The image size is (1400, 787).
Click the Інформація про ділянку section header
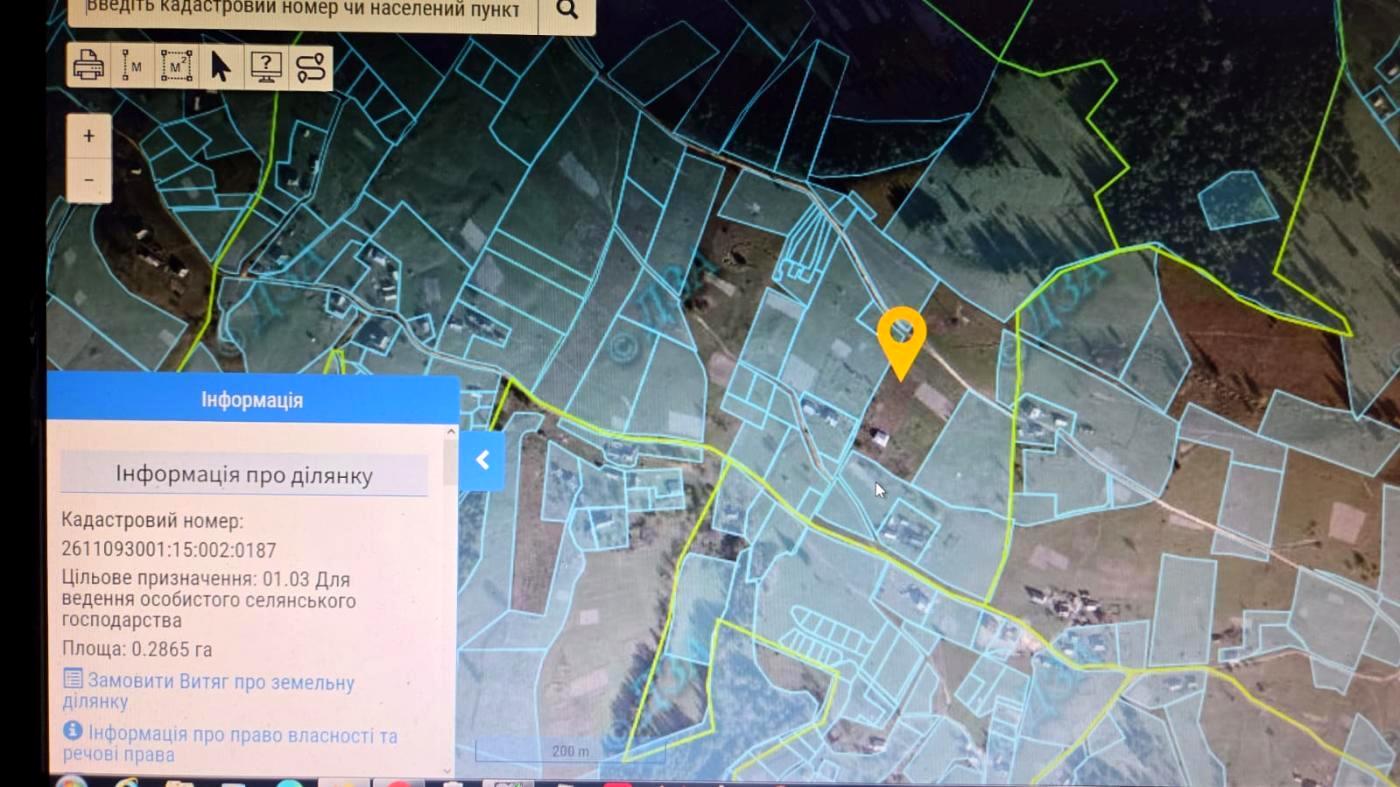click(244, 474)
